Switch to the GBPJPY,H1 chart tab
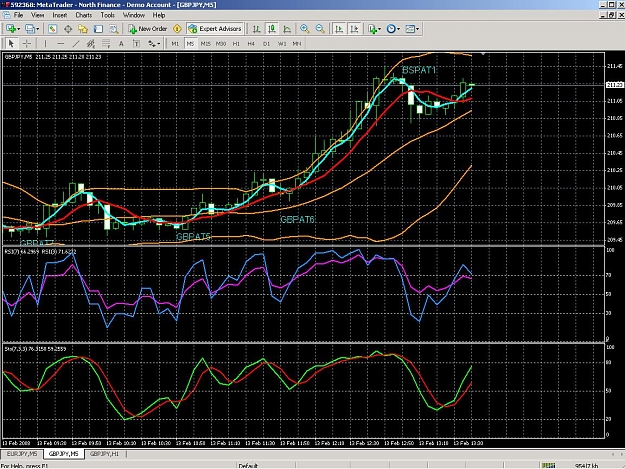This screenshot has width=625, height=469. (104, 454)
